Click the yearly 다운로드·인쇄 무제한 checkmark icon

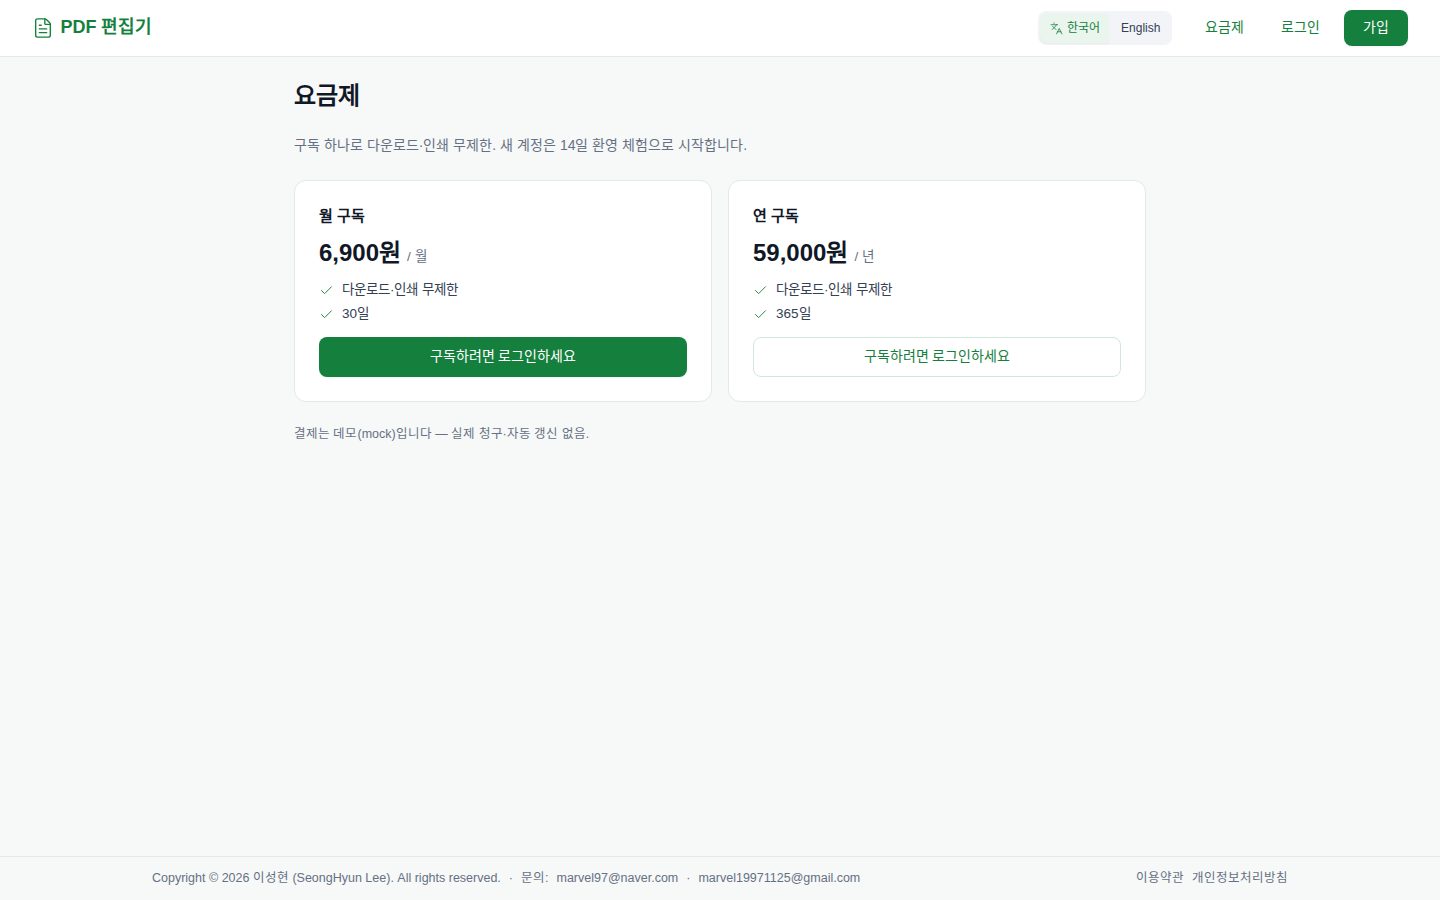click(760, 290)
